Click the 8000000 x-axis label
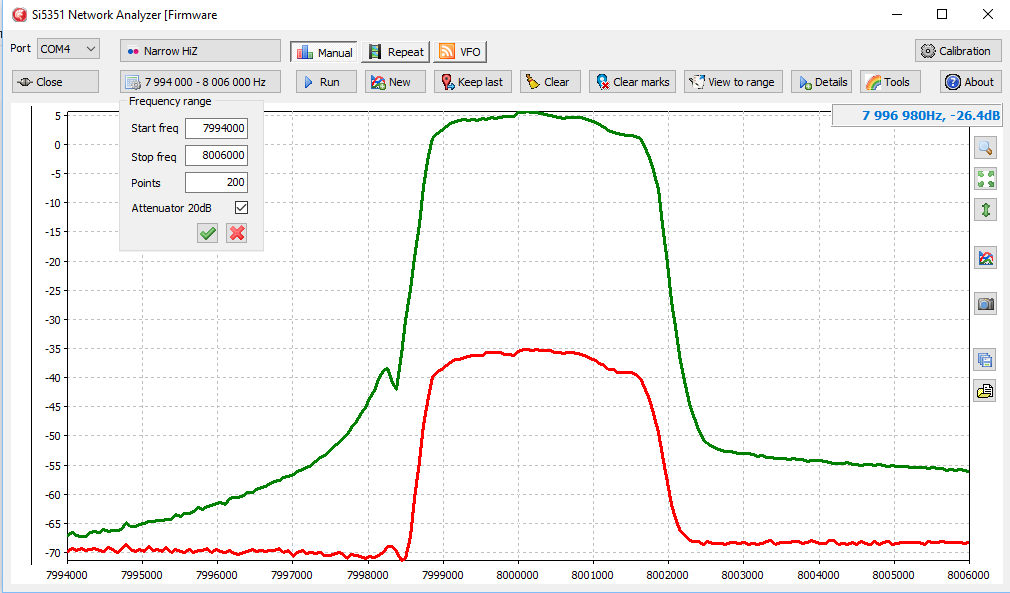 (x=517, y=575)
